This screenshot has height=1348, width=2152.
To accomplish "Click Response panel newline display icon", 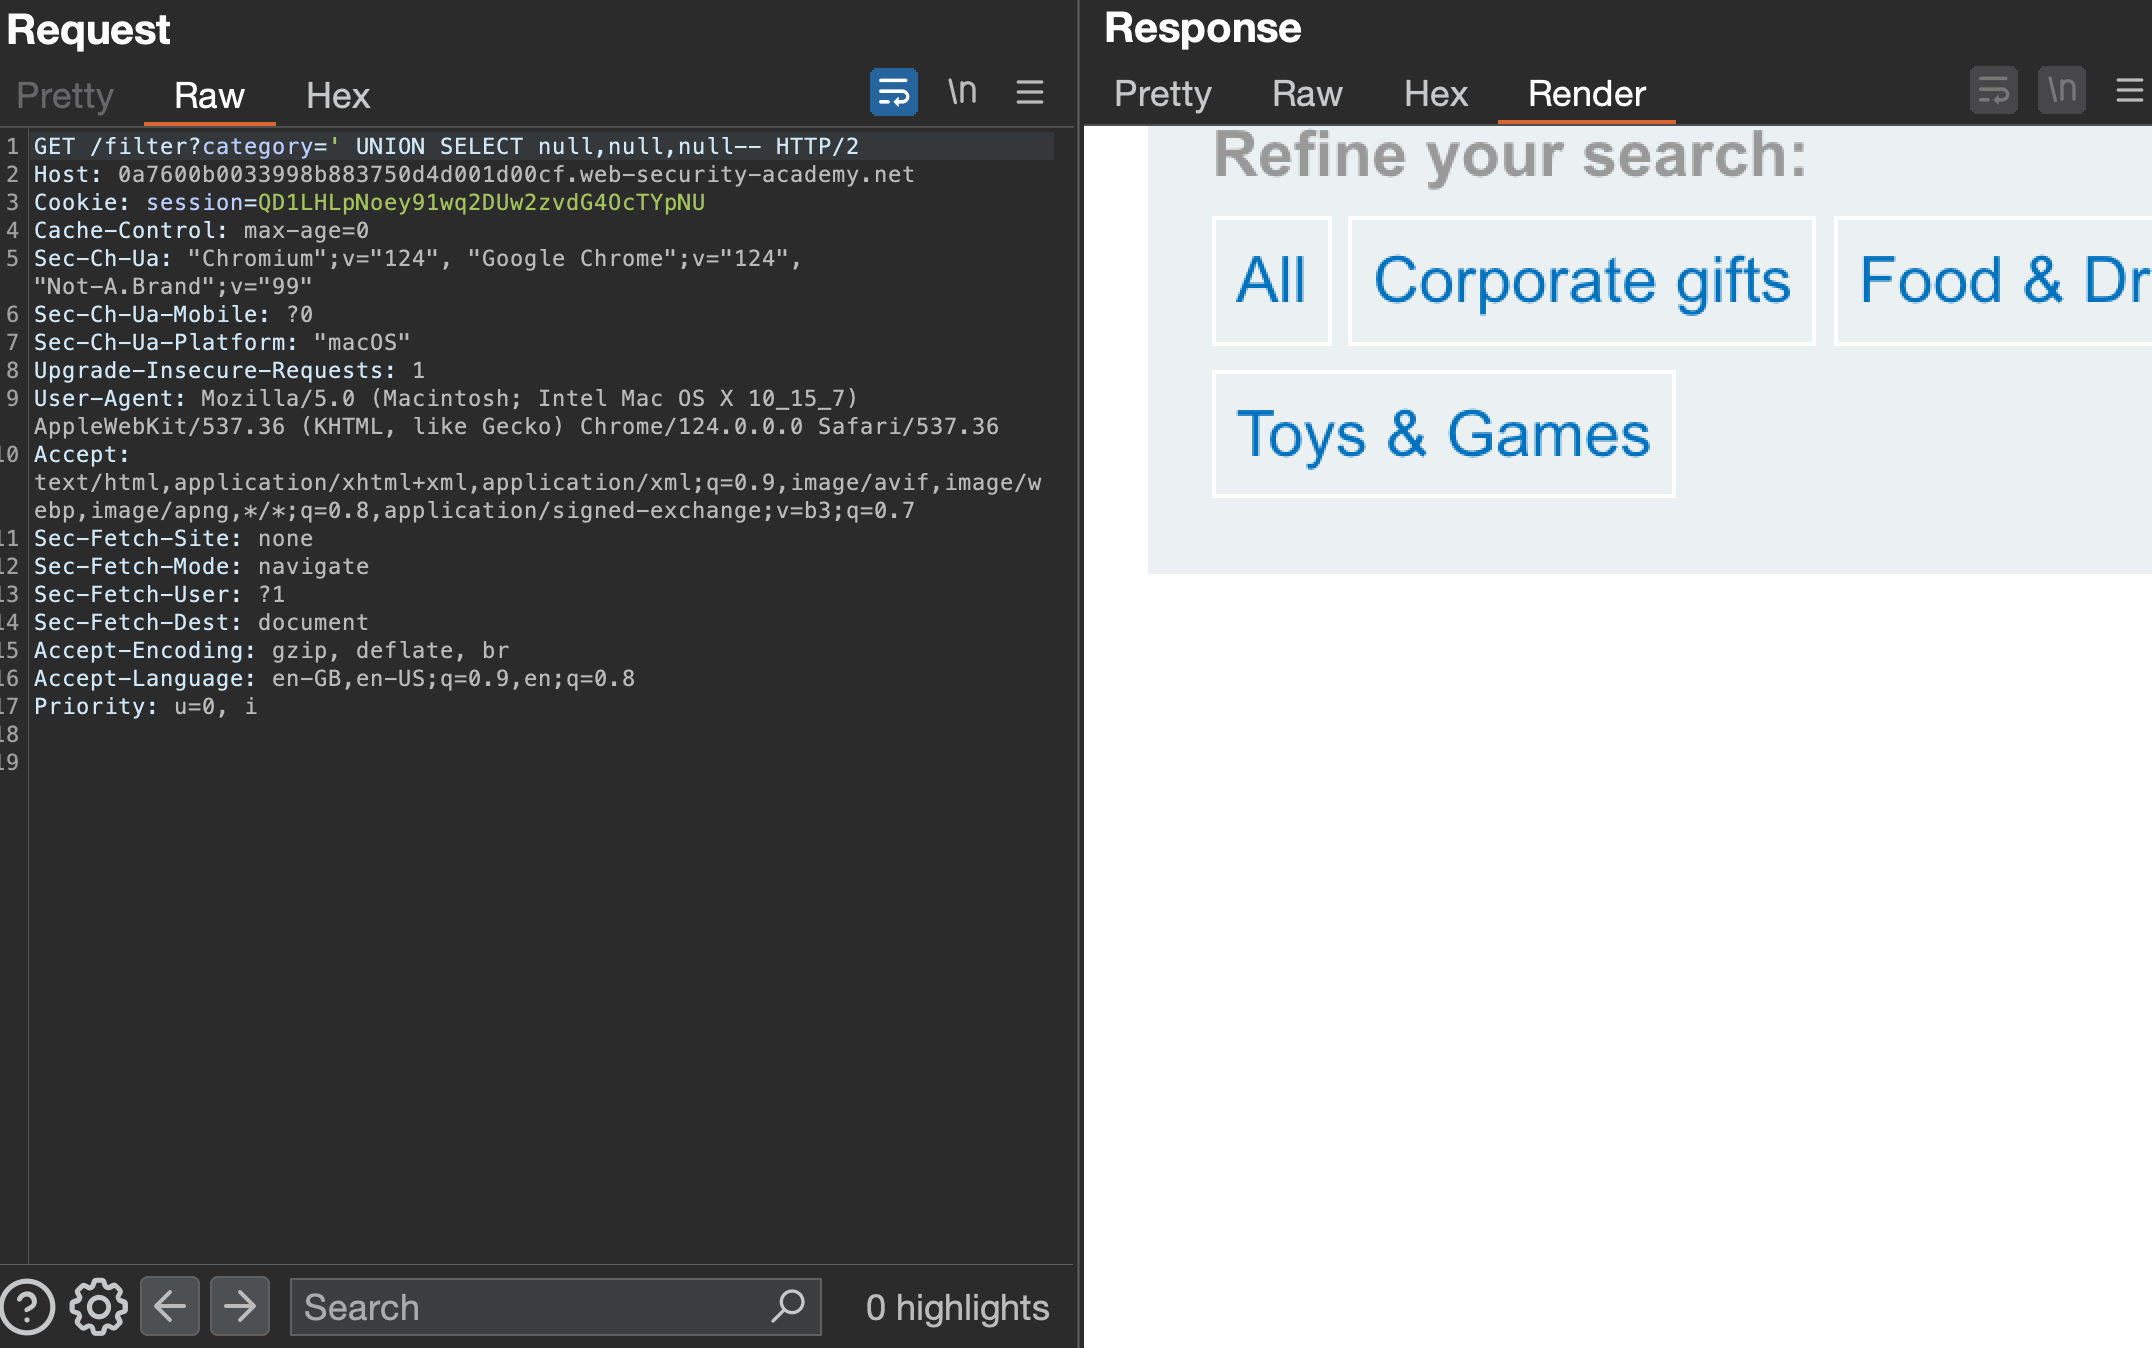I will pyautogui.click(x=2062, y=91).
